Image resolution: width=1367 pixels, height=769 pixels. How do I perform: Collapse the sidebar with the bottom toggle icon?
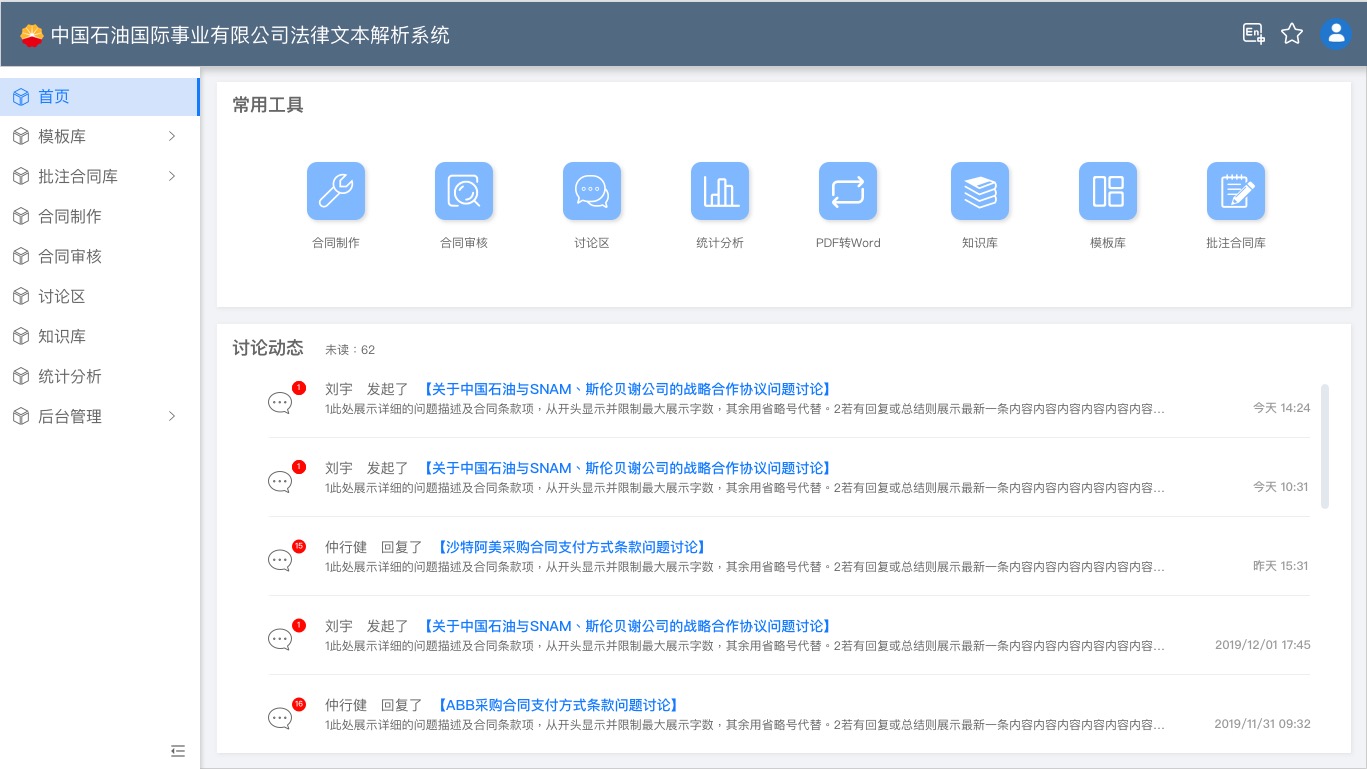pyautogui.click(x=178, y=750)
